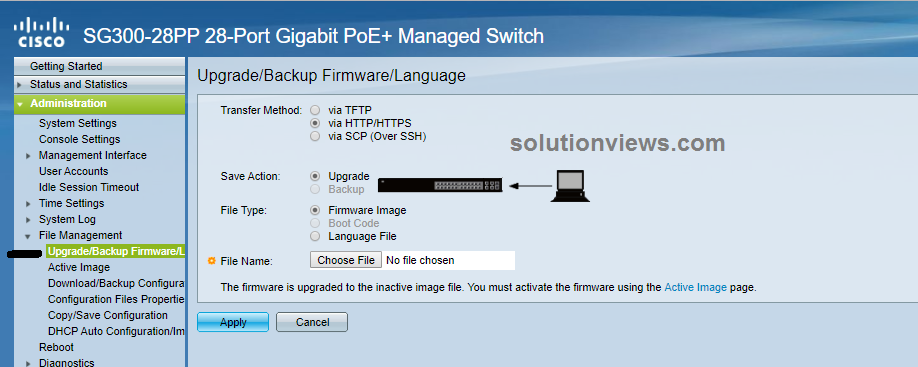
Task: Click the Cisco logo
Action: point(41,32)
